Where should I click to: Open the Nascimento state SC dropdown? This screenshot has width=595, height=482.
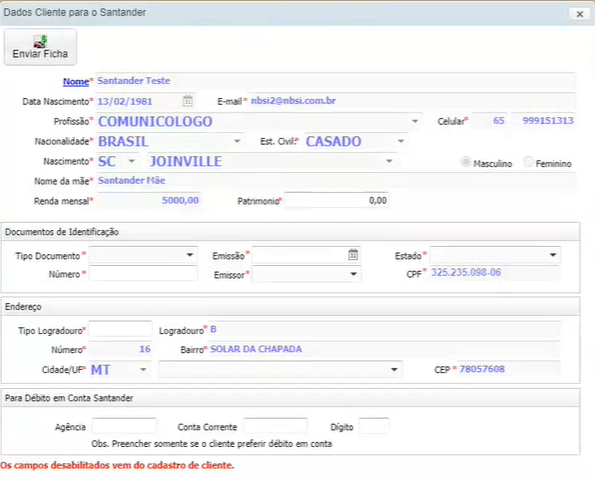[x=131, y=161]
